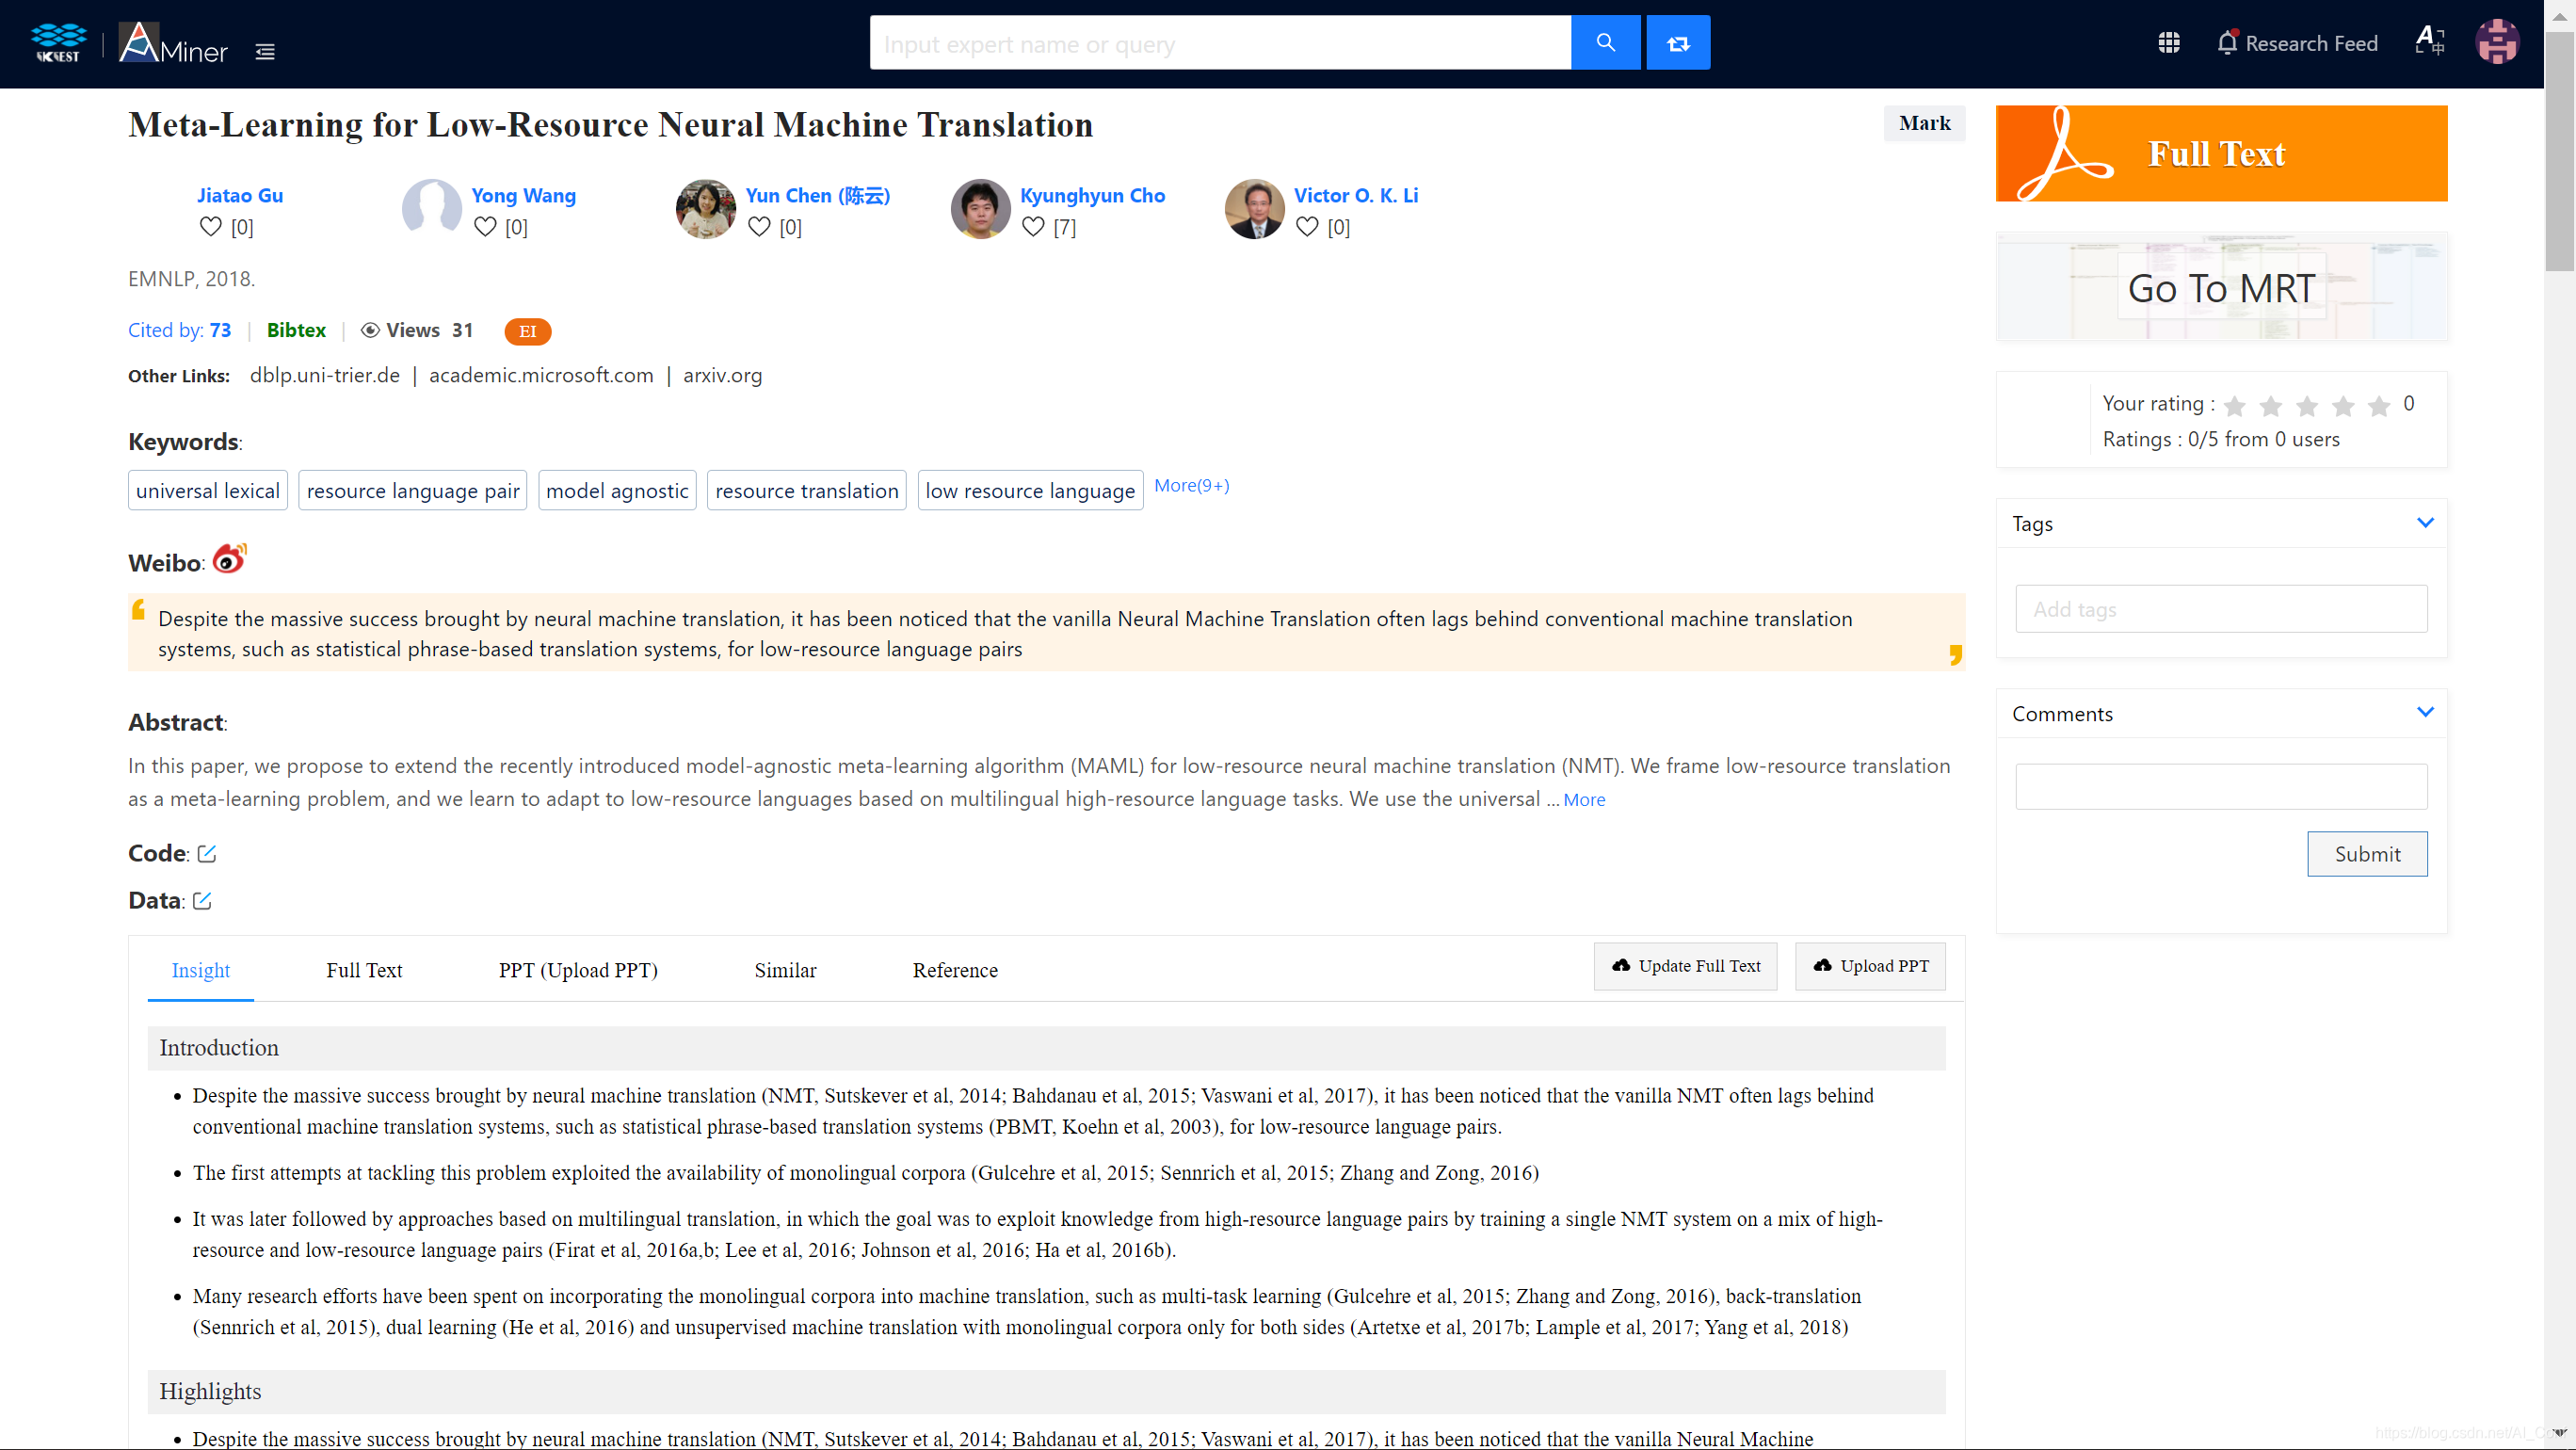Screen dimensions: 2576x1450
Task: Switch to the Similar tab
Action: pyautogui.click(x=785, y=970)
